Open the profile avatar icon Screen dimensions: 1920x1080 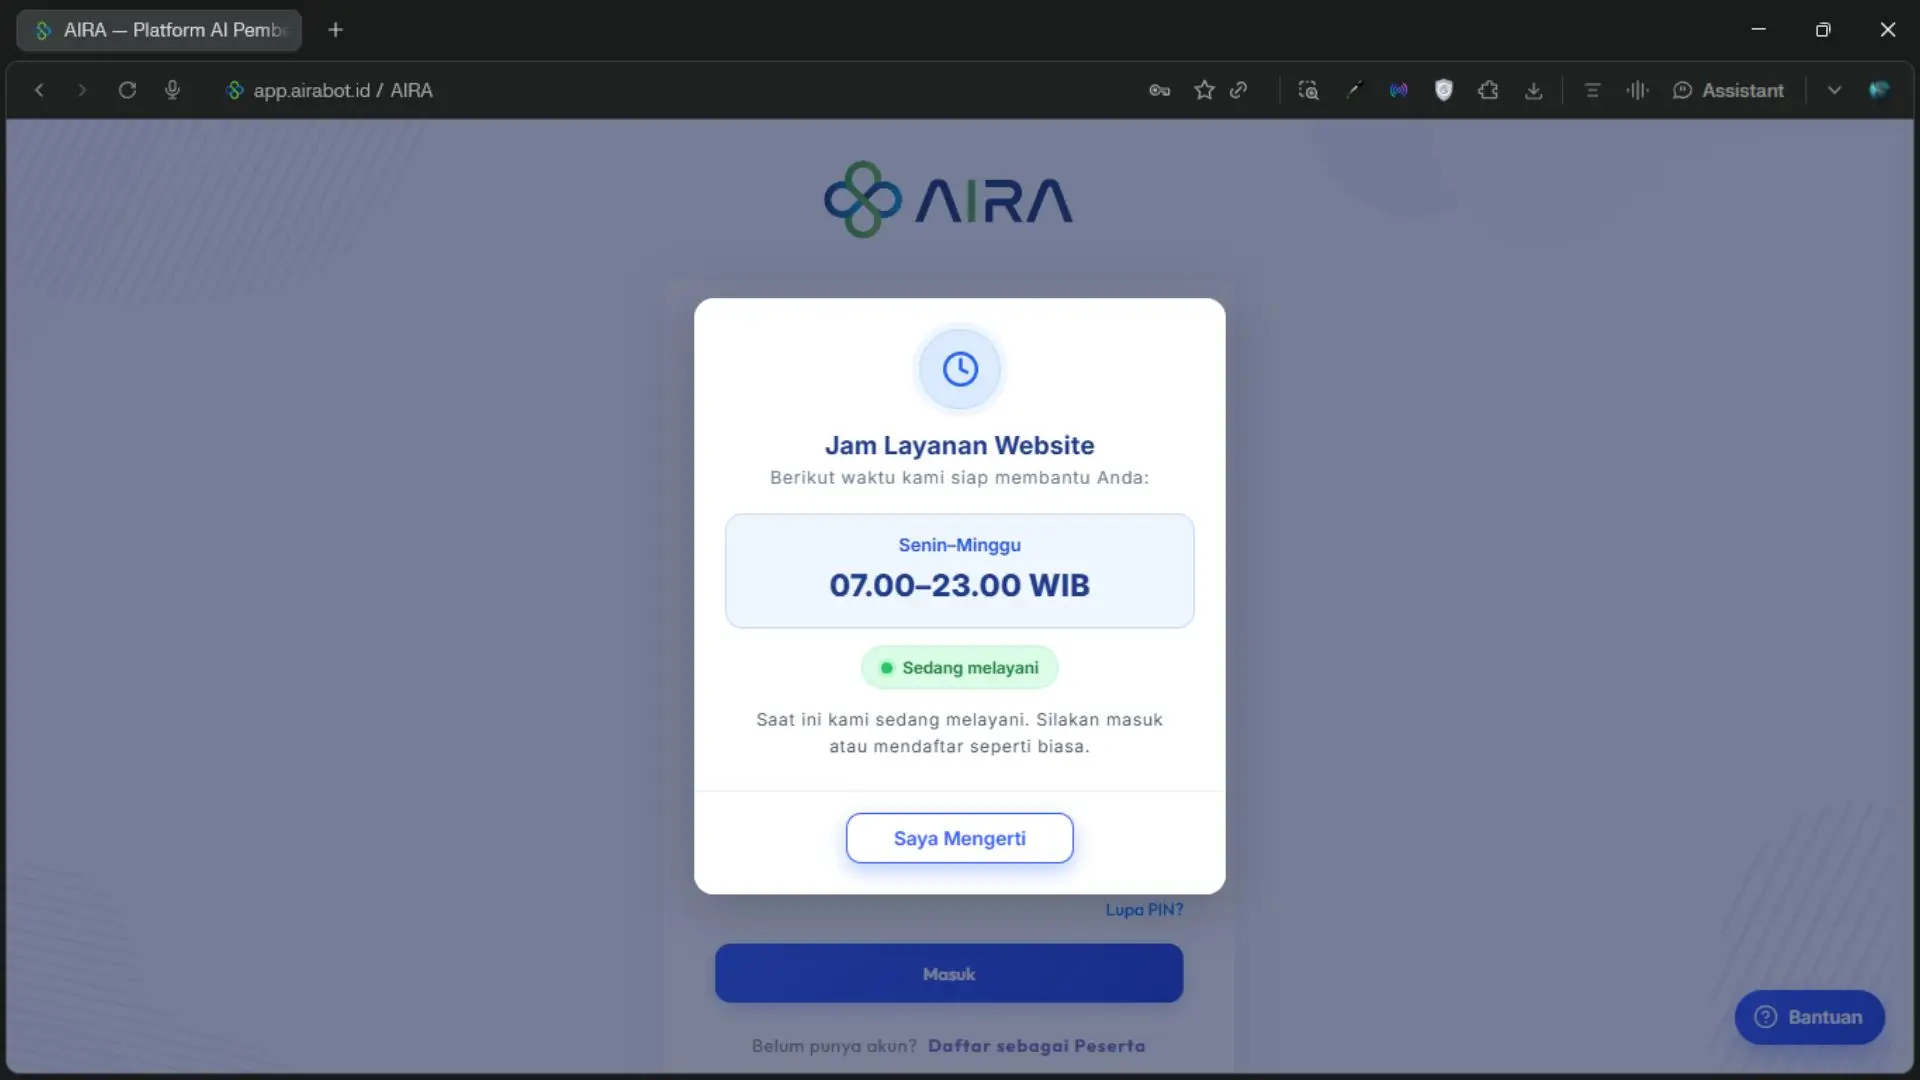(1879, 90)
